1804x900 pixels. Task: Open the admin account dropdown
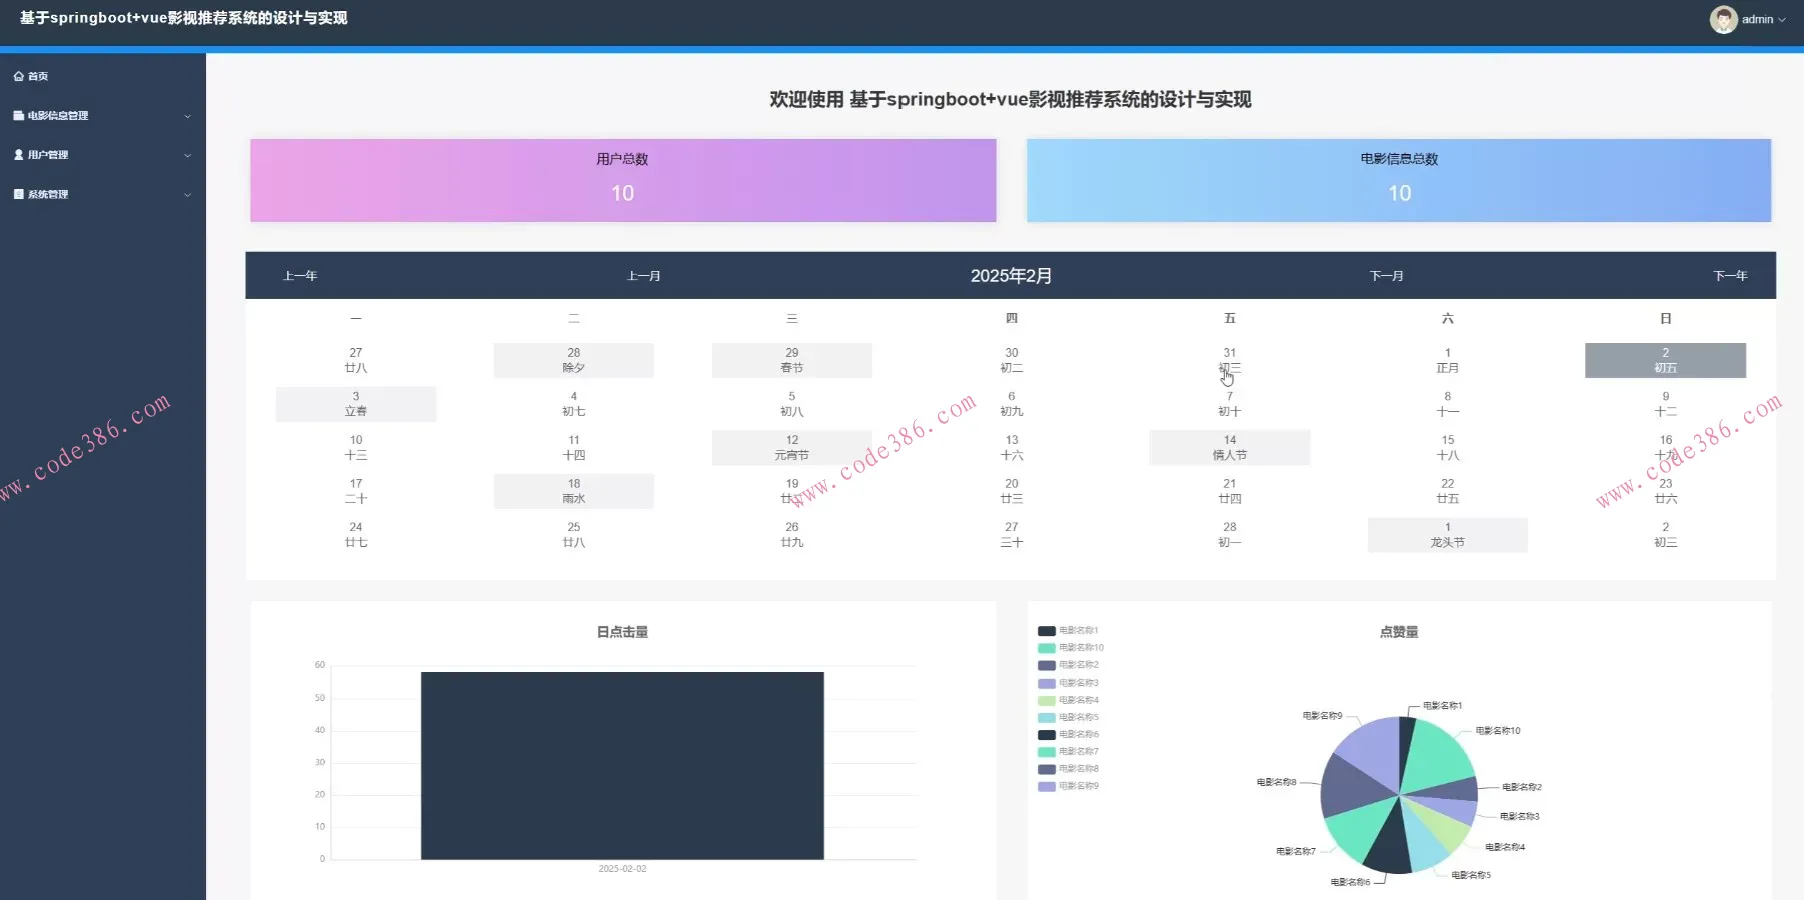(1763, 19)
